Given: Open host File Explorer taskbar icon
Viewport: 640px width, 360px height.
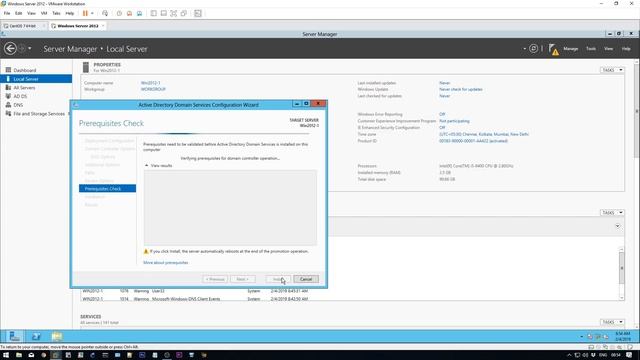Looking at the screenshot, I should point(19,355).
